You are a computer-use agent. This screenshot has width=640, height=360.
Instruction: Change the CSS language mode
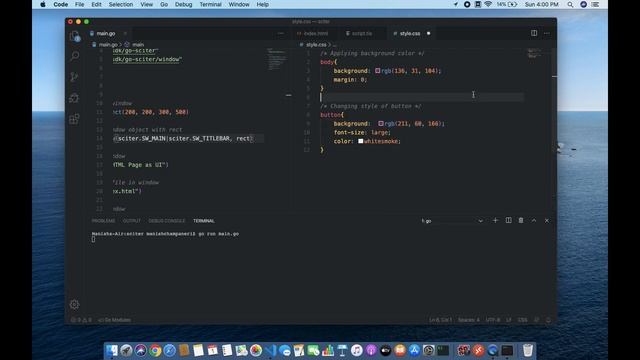pos(522,320)
